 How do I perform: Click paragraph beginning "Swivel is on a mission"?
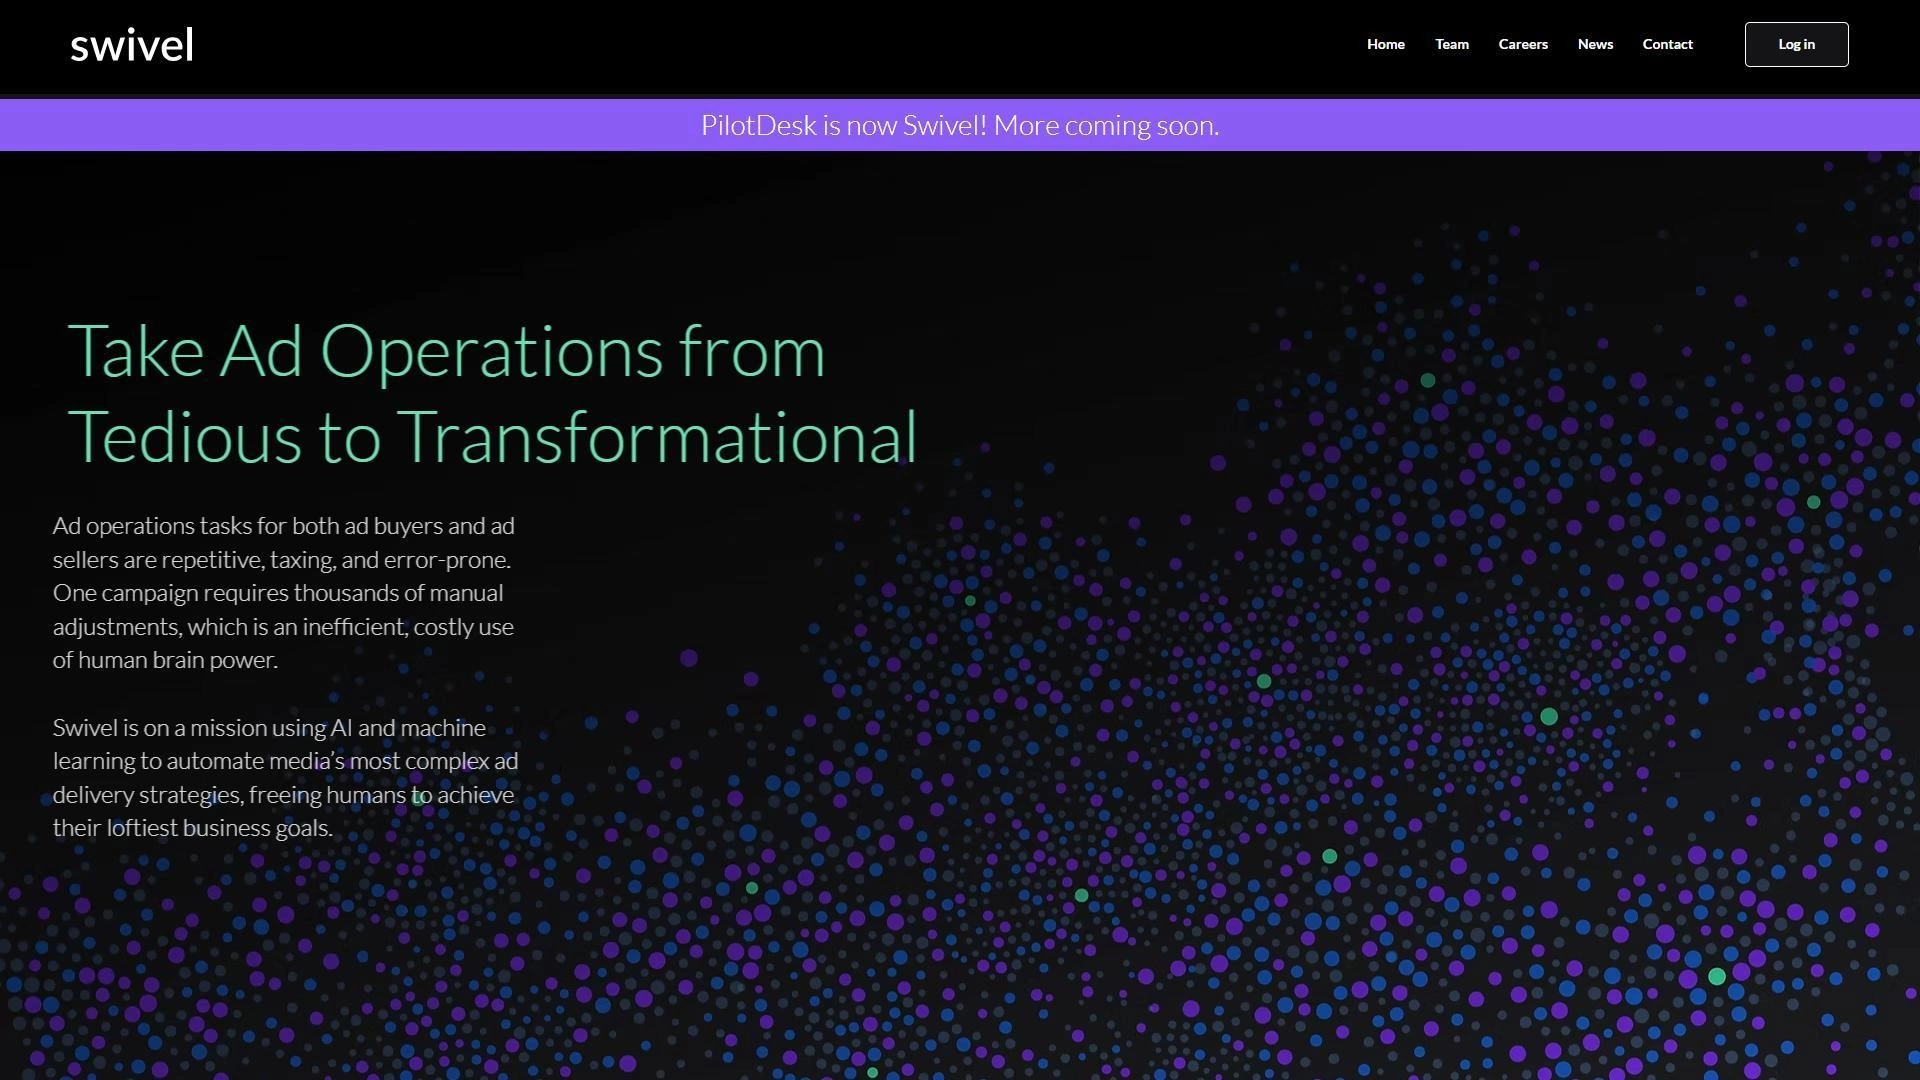tap(285, 777)
